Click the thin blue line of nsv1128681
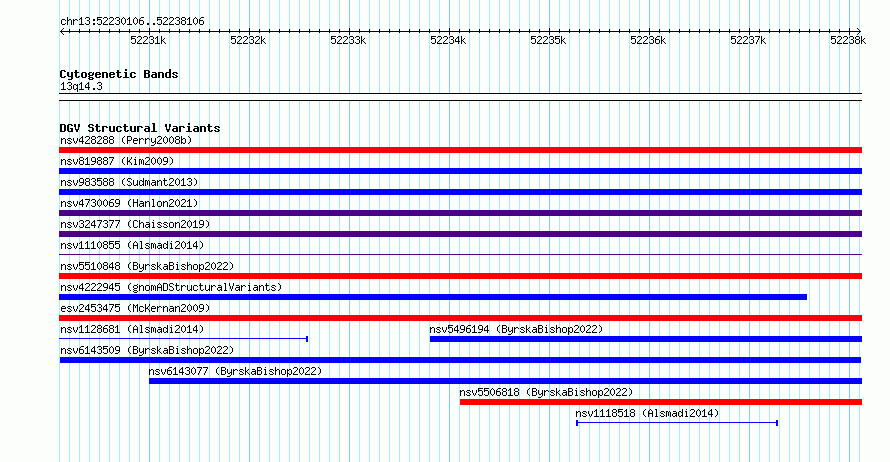The width and height of the screenshot is (890, 462). coord(183,339)
